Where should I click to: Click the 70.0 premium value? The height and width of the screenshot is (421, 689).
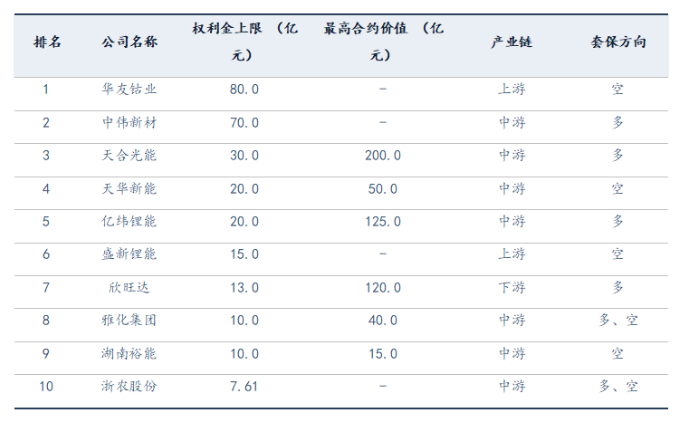pyautogui.click(x=244, y=123)
